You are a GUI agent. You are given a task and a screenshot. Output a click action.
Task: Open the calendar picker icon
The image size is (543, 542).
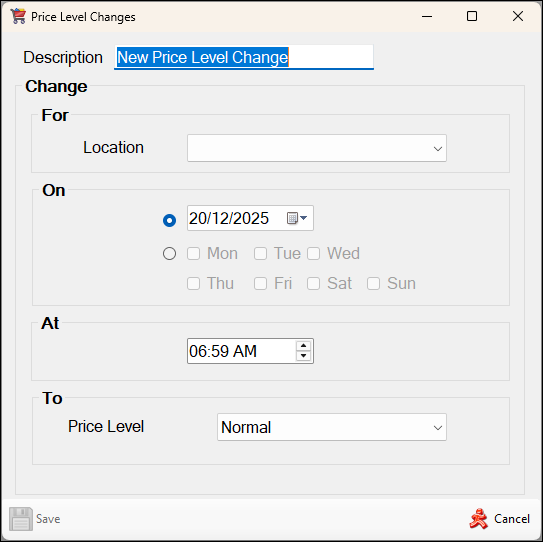tap(297, 218)
